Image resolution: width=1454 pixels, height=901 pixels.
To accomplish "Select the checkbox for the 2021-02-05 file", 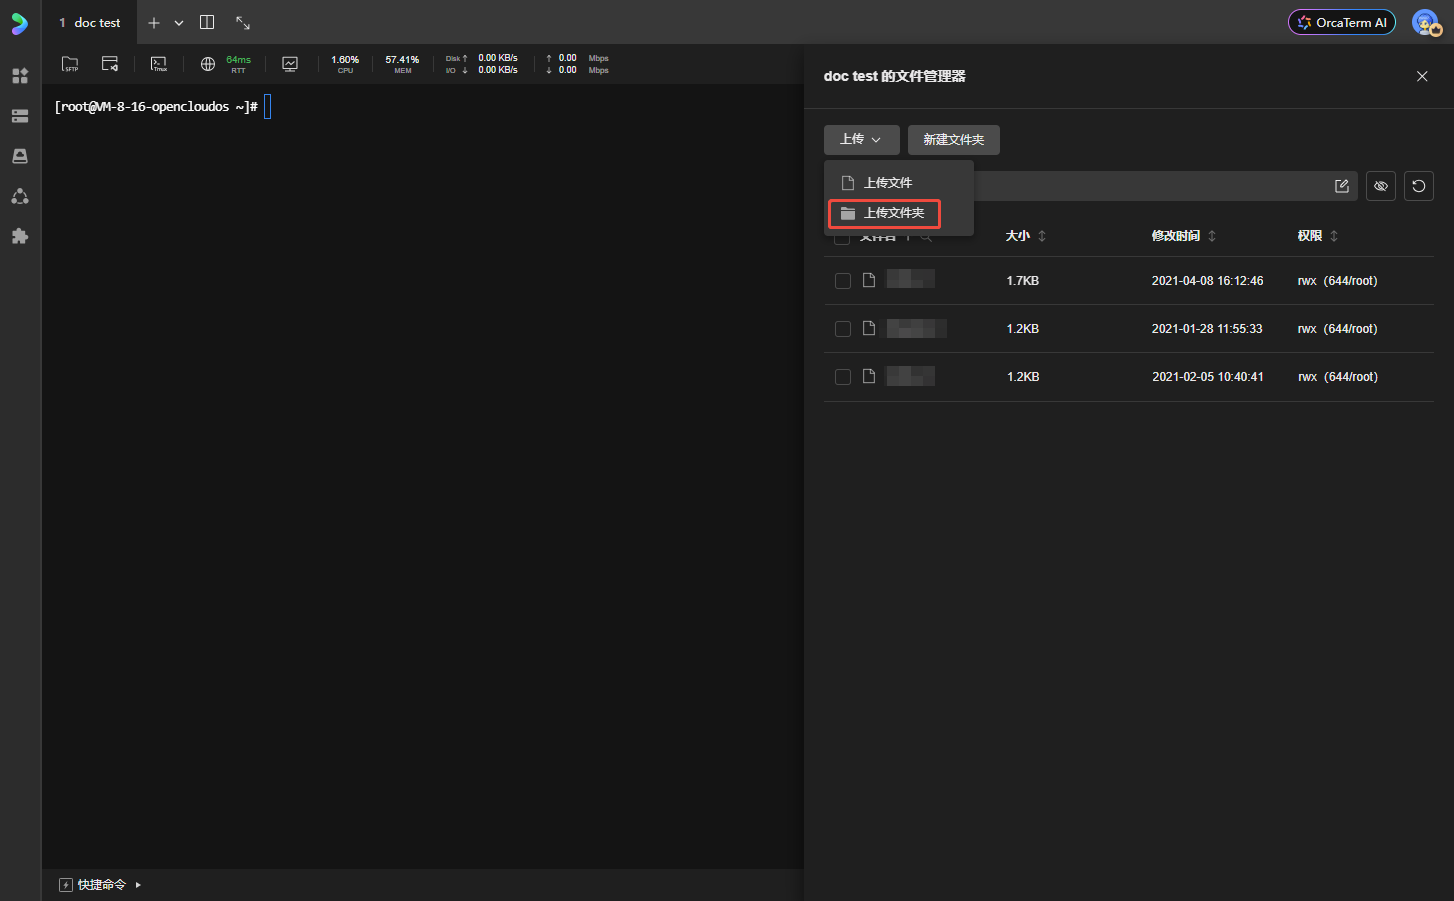I will (843, 377).
